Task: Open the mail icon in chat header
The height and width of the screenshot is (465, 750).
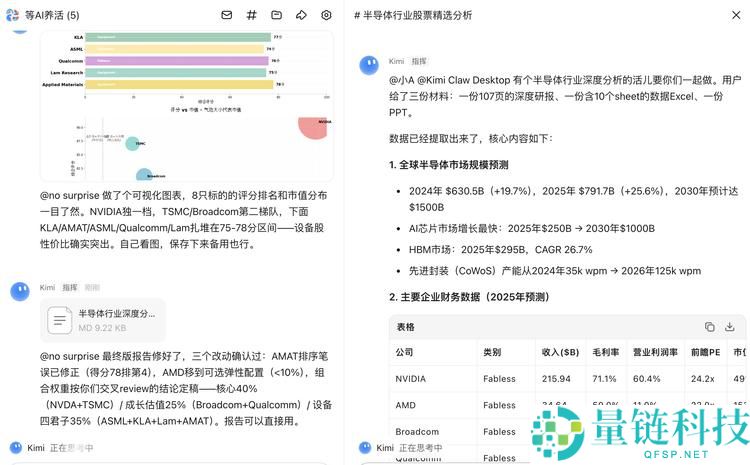Action: click(227, 15)
